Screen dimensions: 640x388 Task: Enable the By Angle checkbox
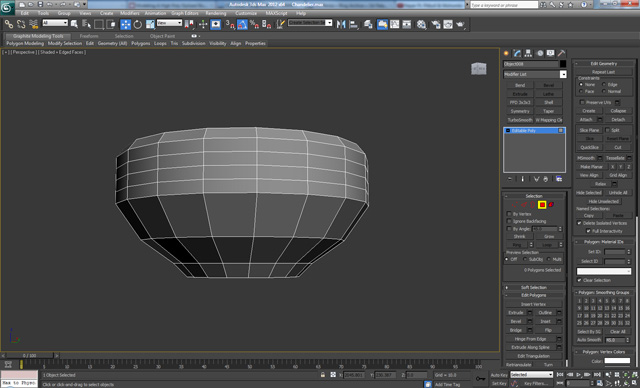click(509, 229)
